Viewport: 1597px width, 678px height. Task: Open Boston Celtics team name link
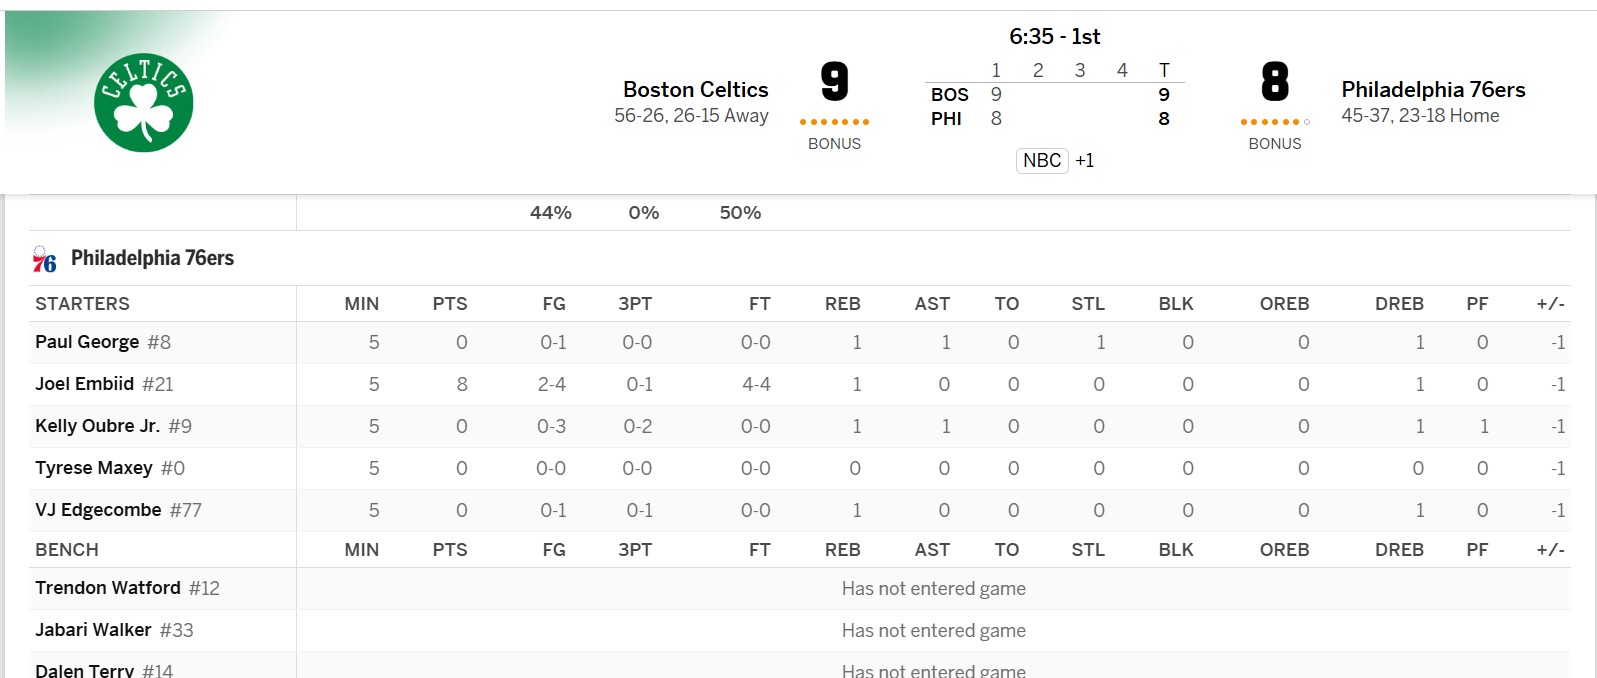(695, 89)
